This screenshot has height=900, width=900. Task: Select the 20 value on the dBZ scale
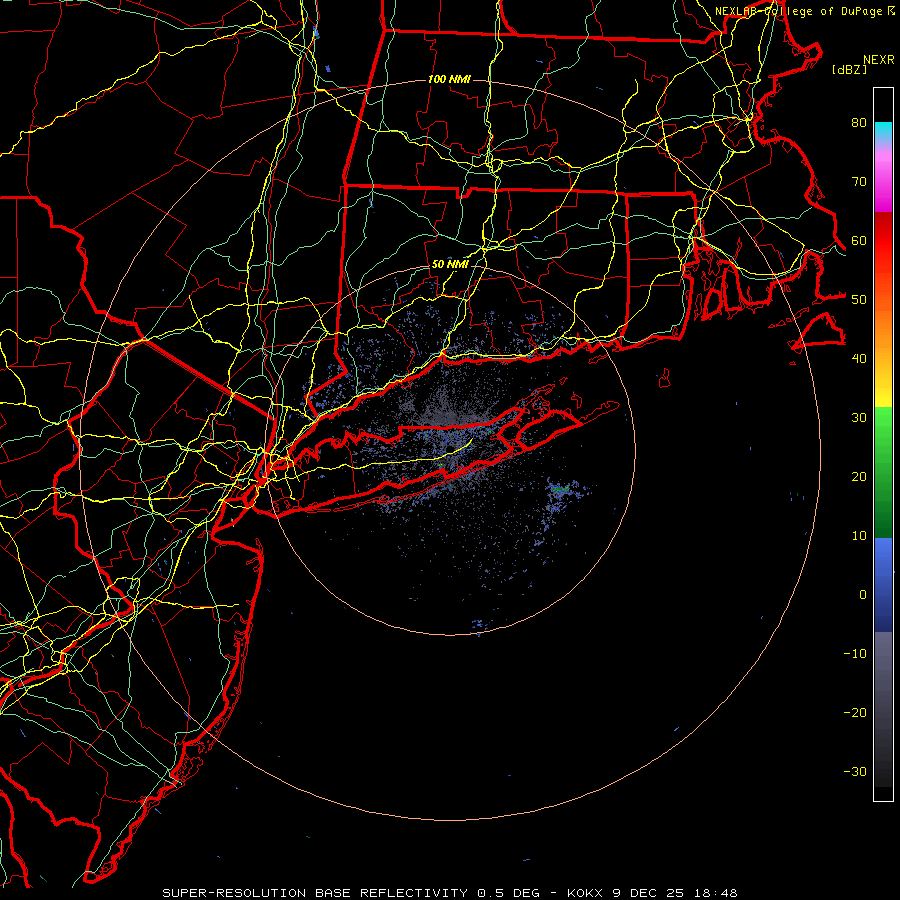click(x=859, y=476)
